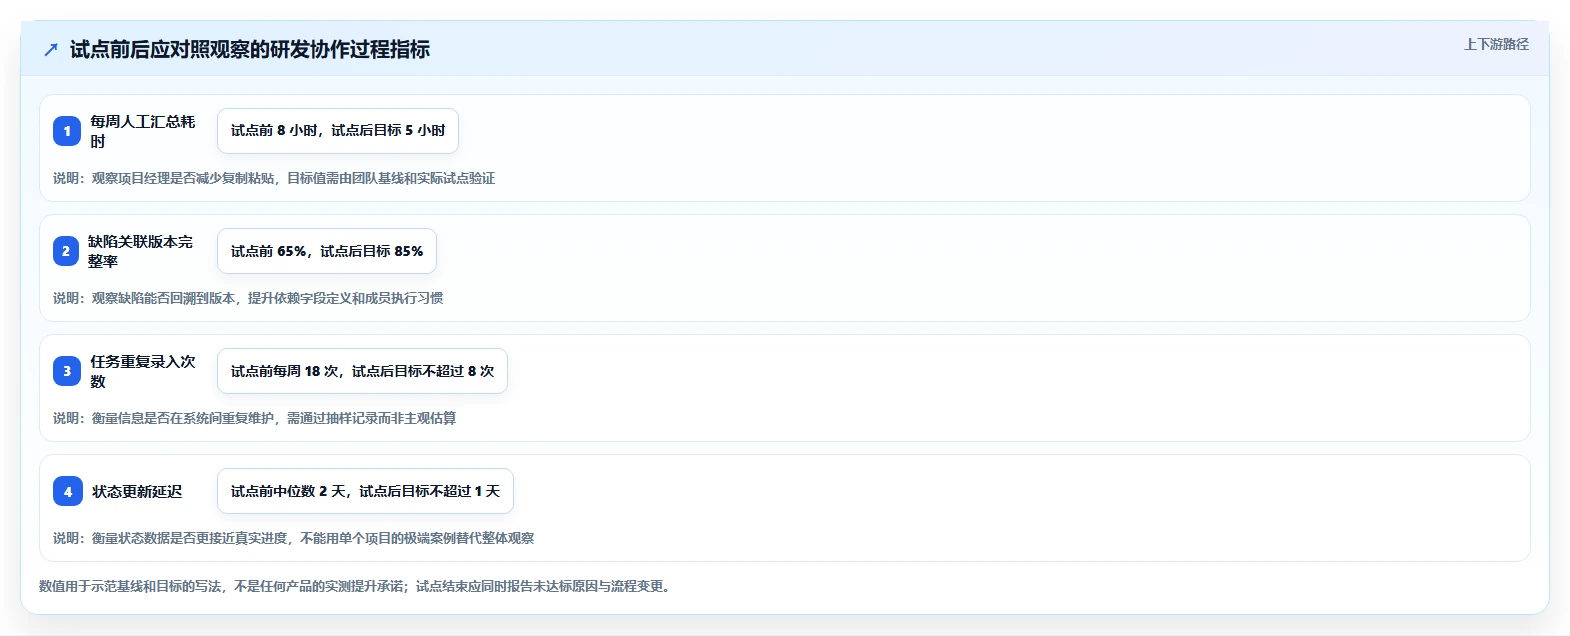Click the 试点前每周 18 次 value chip

[x=362, y=371]
